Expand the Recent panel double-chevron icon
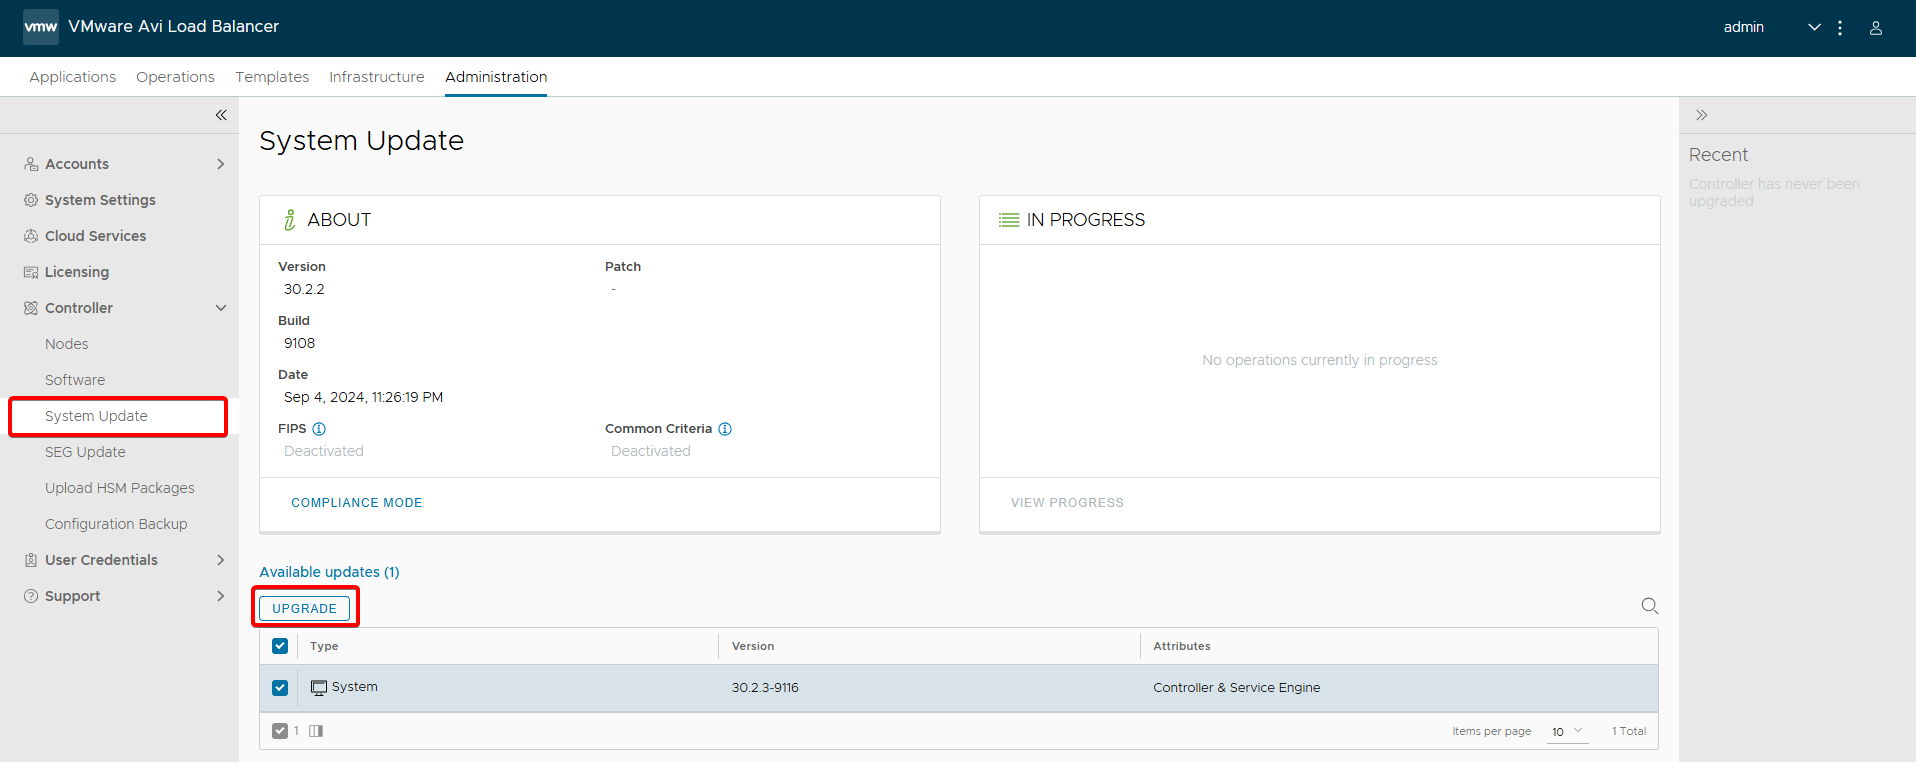Screen dimensions: 1916x762 (x=1701, y=115)
